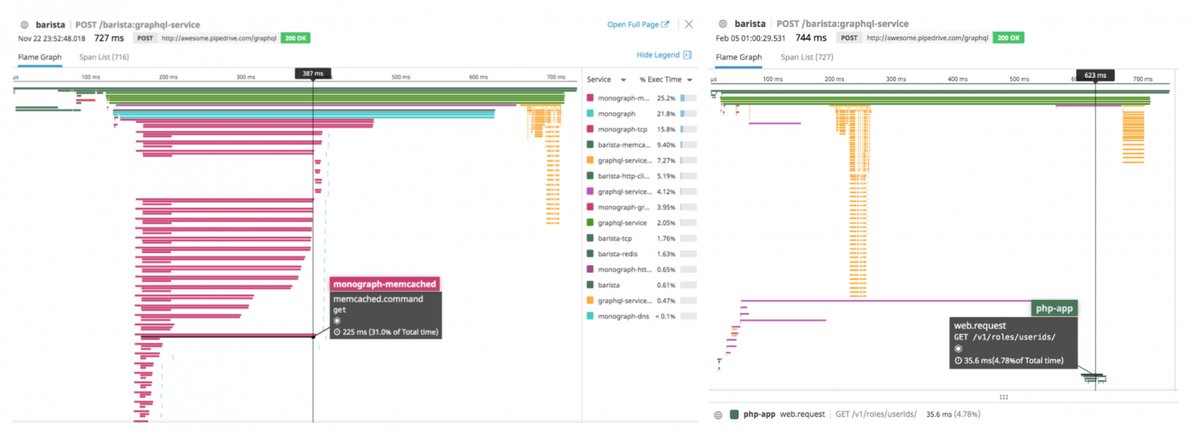This screenshot has height=434, width=1200.
Task: Hide the legend using Hide Legend link
Action: tap(657, 55)
